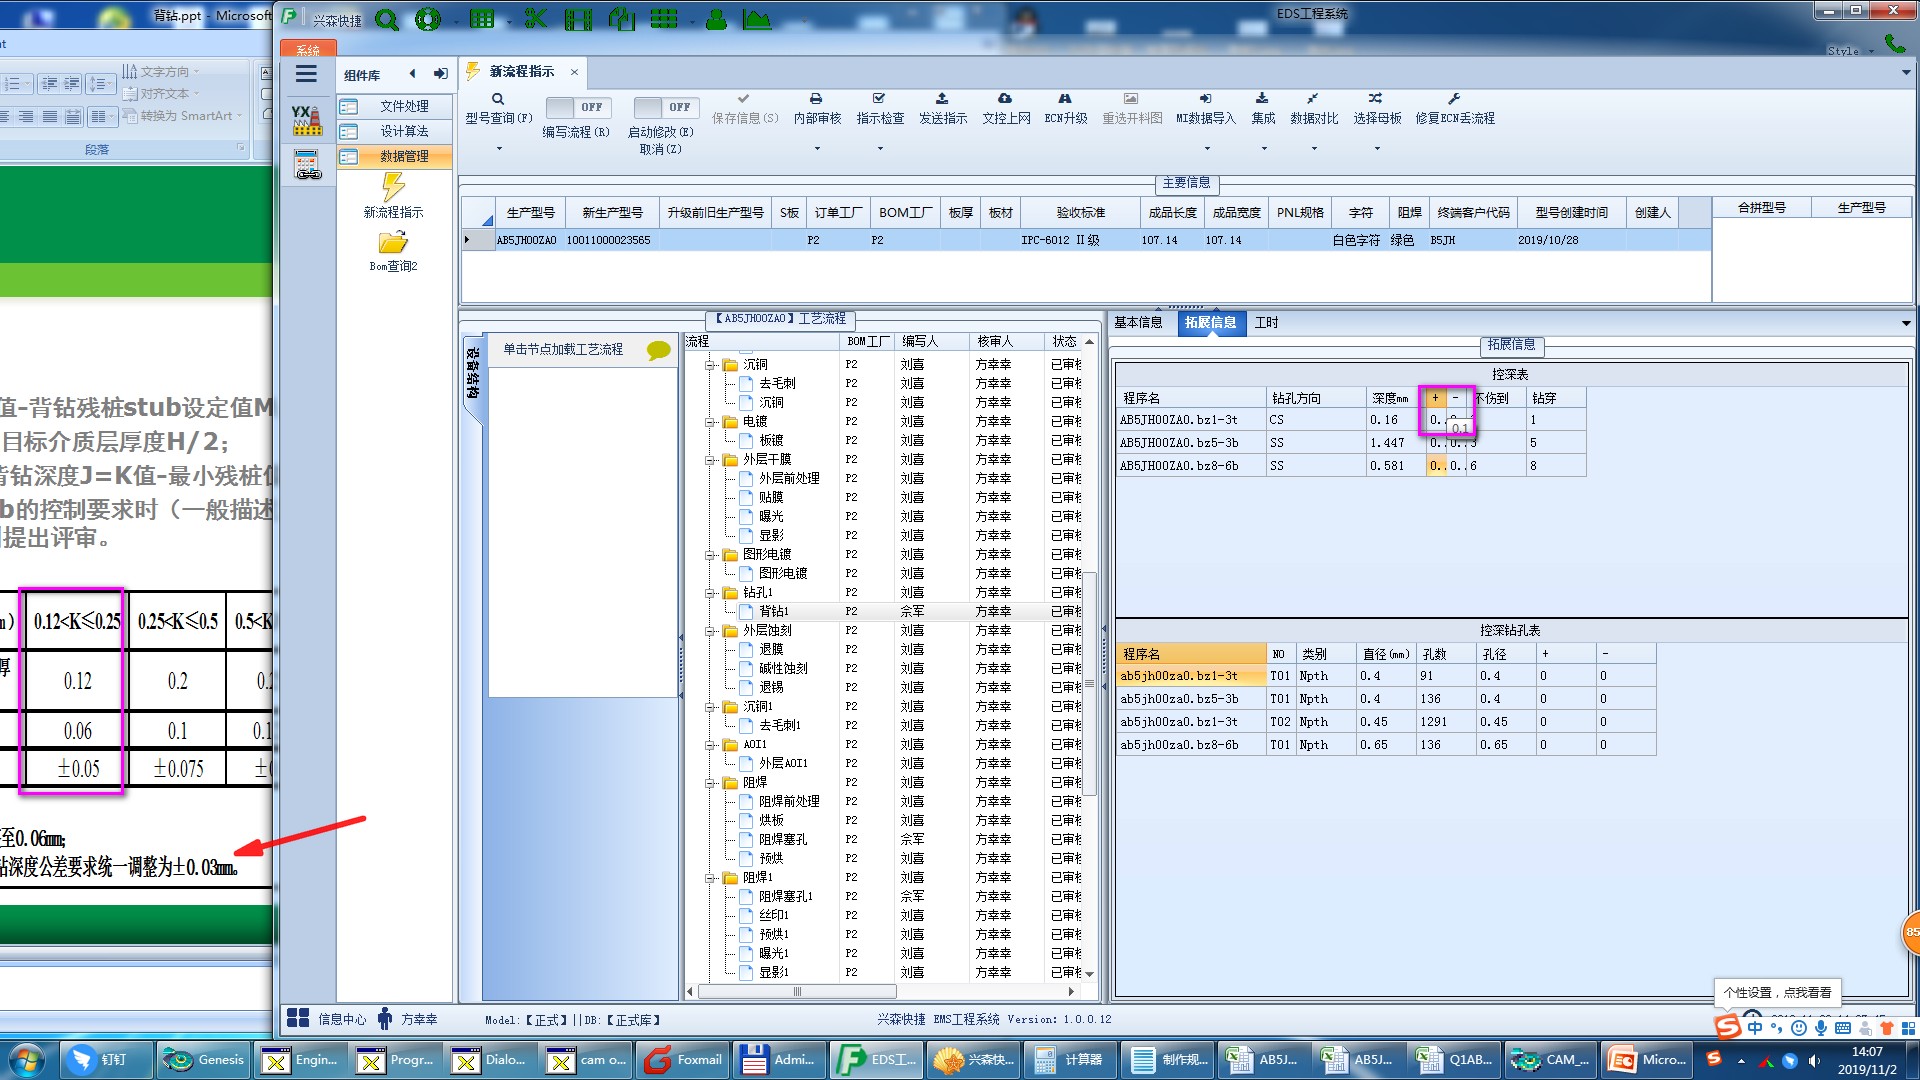Viewport: 1920px width, 1080px height.
Task: Collapse the 外层干膜 tree node
Action: coord(710,460)
